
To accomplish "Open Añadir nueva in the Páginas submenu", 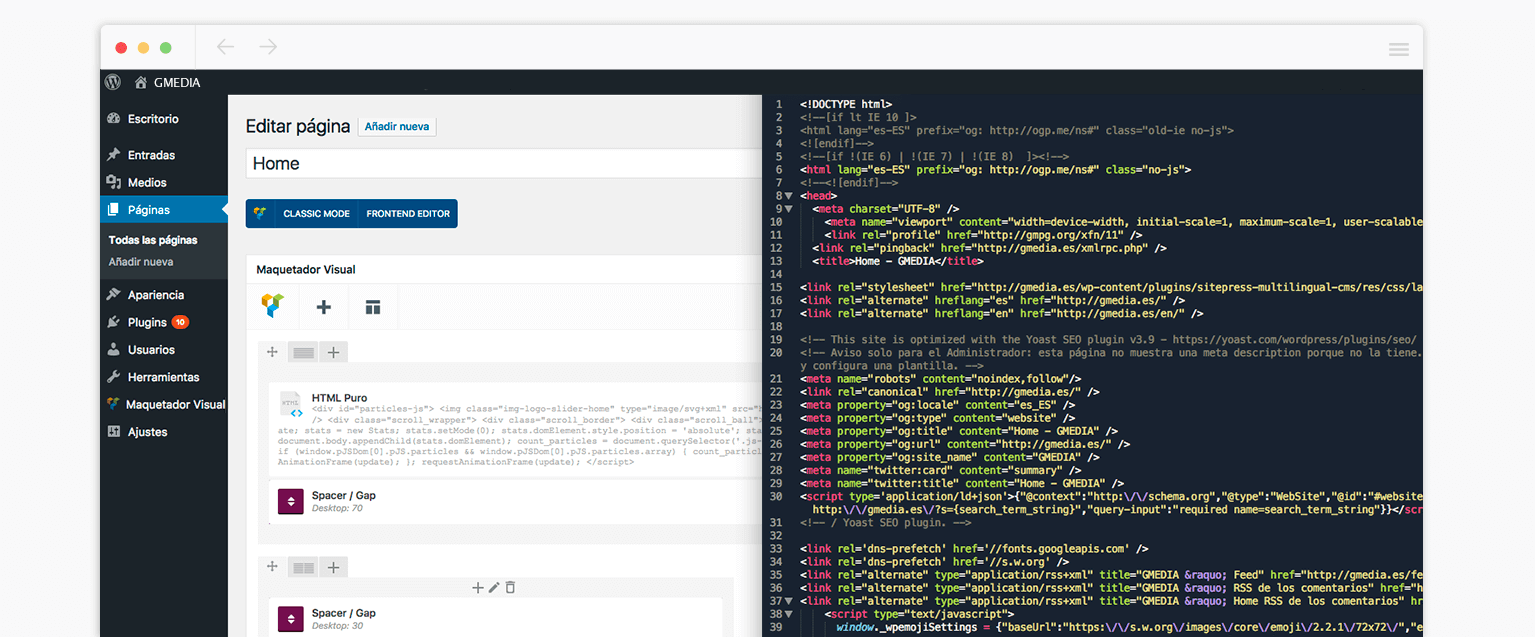I will point(141,262).
